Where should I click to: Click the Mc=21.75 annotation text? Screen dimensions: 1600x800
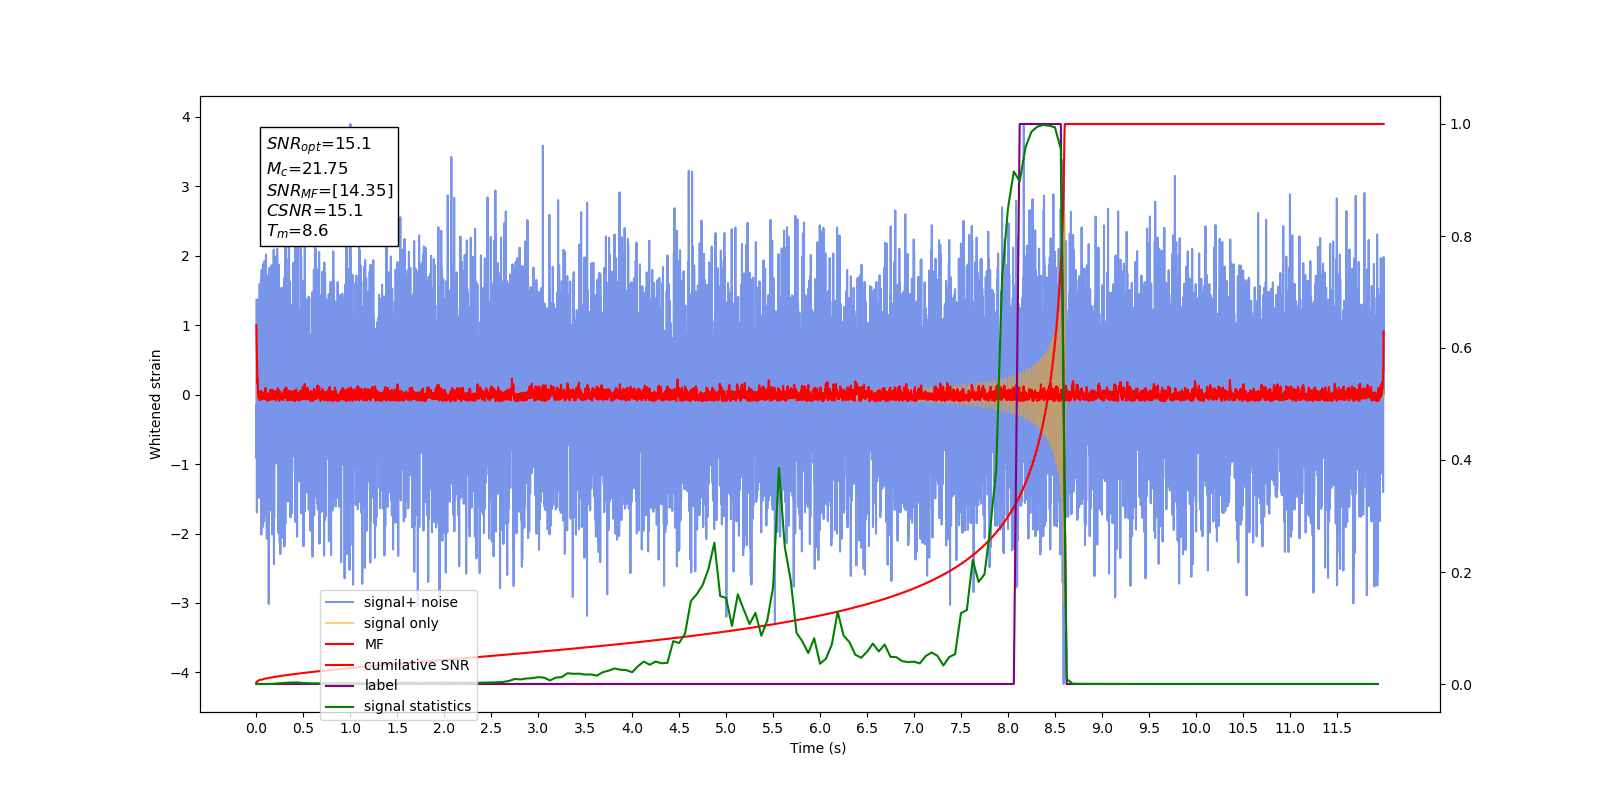(x=307, y=169)
